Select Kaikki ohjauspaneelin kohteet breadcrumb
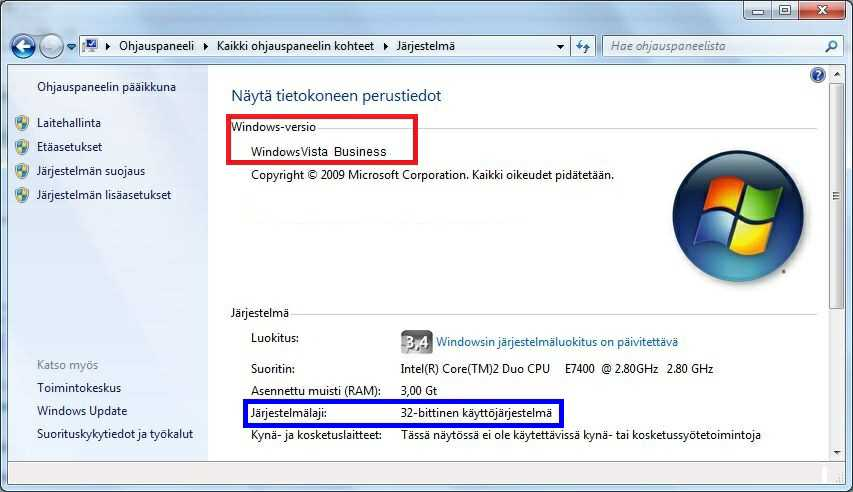 (295, 46)
